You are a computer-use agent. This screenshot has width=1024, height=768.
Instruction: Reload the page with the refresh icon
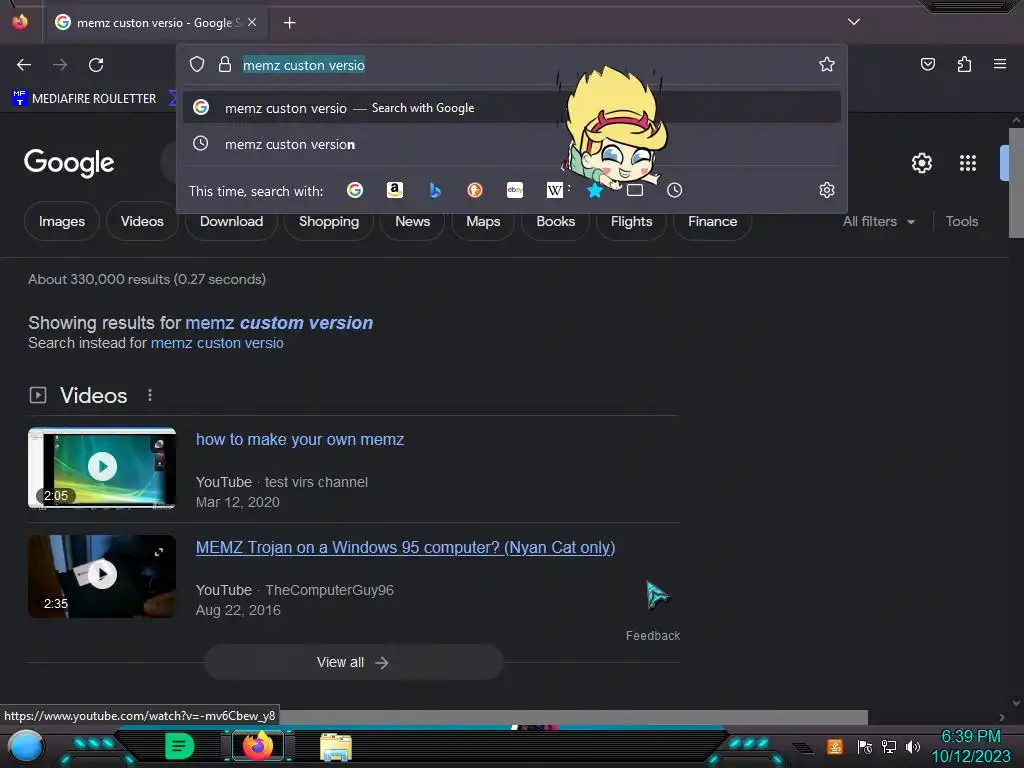[x=96, y=65]
